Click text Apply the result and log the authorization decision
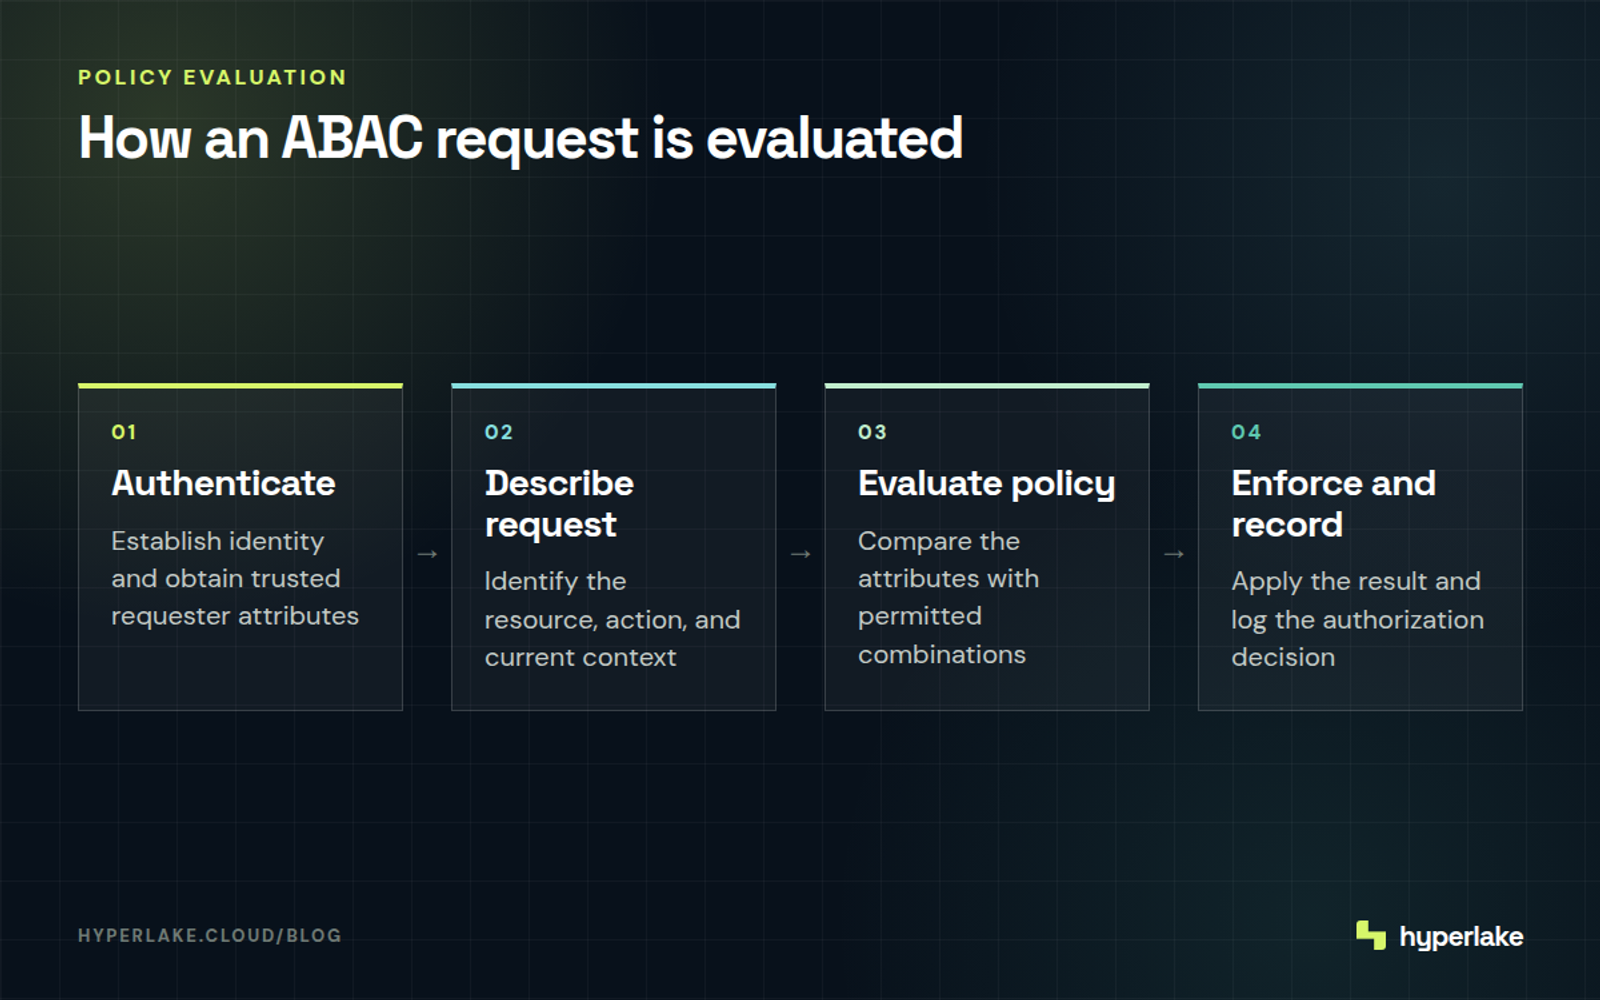 click(1357, 619)
